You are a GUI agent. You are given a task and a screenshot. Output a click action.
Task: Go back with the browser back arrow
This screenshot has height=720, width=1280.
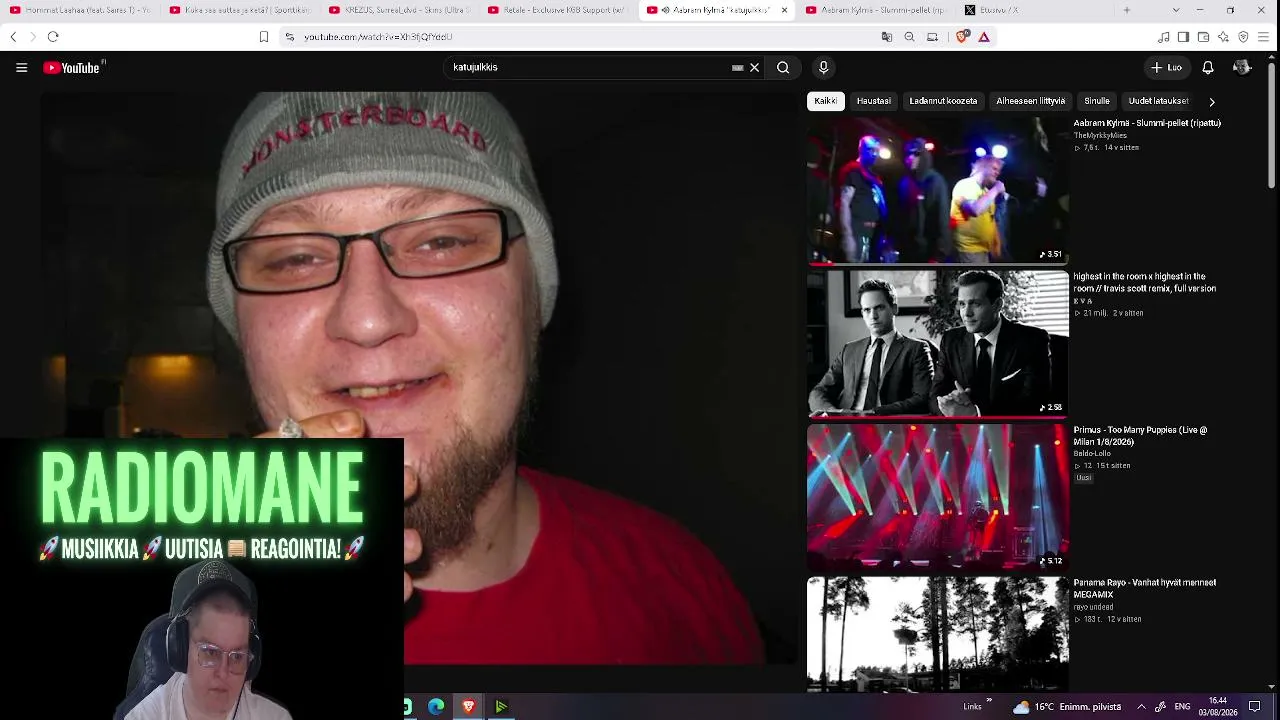[13, 37]
